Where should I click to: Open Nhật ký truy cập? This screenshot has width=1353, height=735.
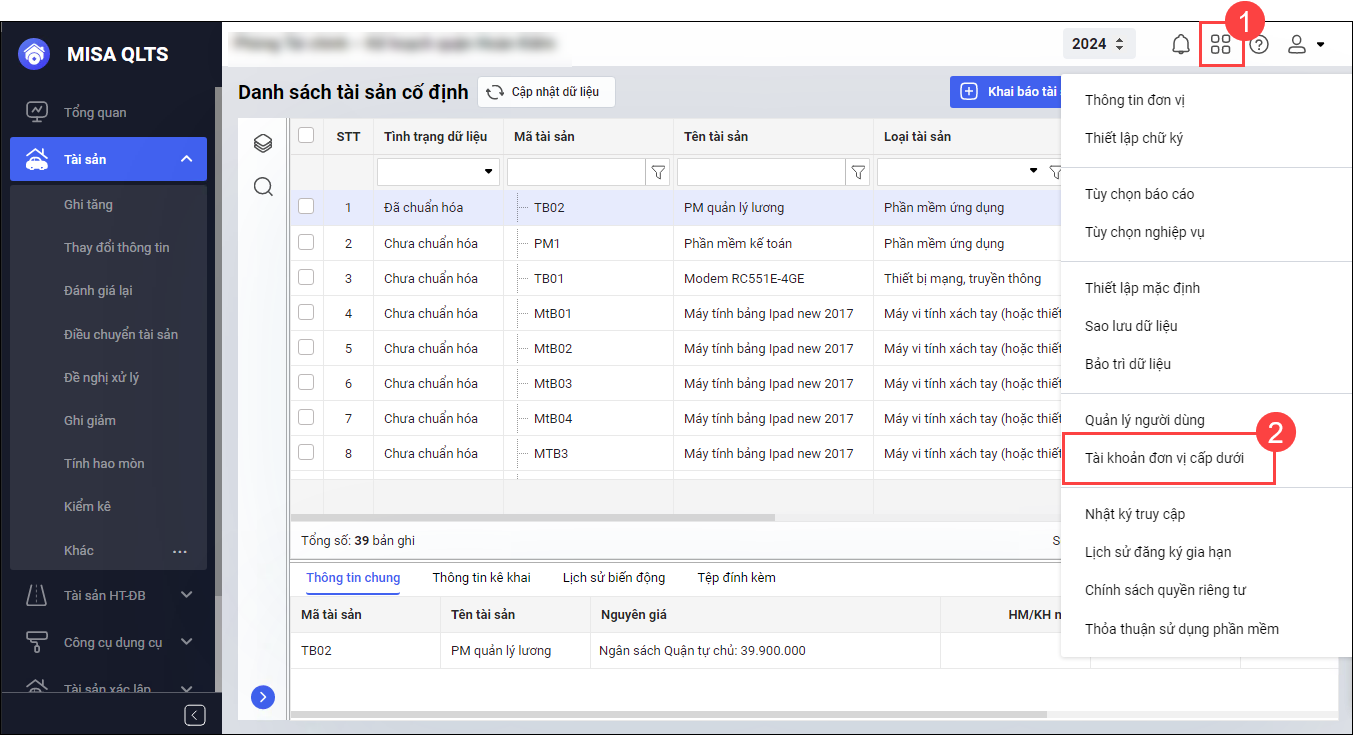click(x=1135, y=514)
